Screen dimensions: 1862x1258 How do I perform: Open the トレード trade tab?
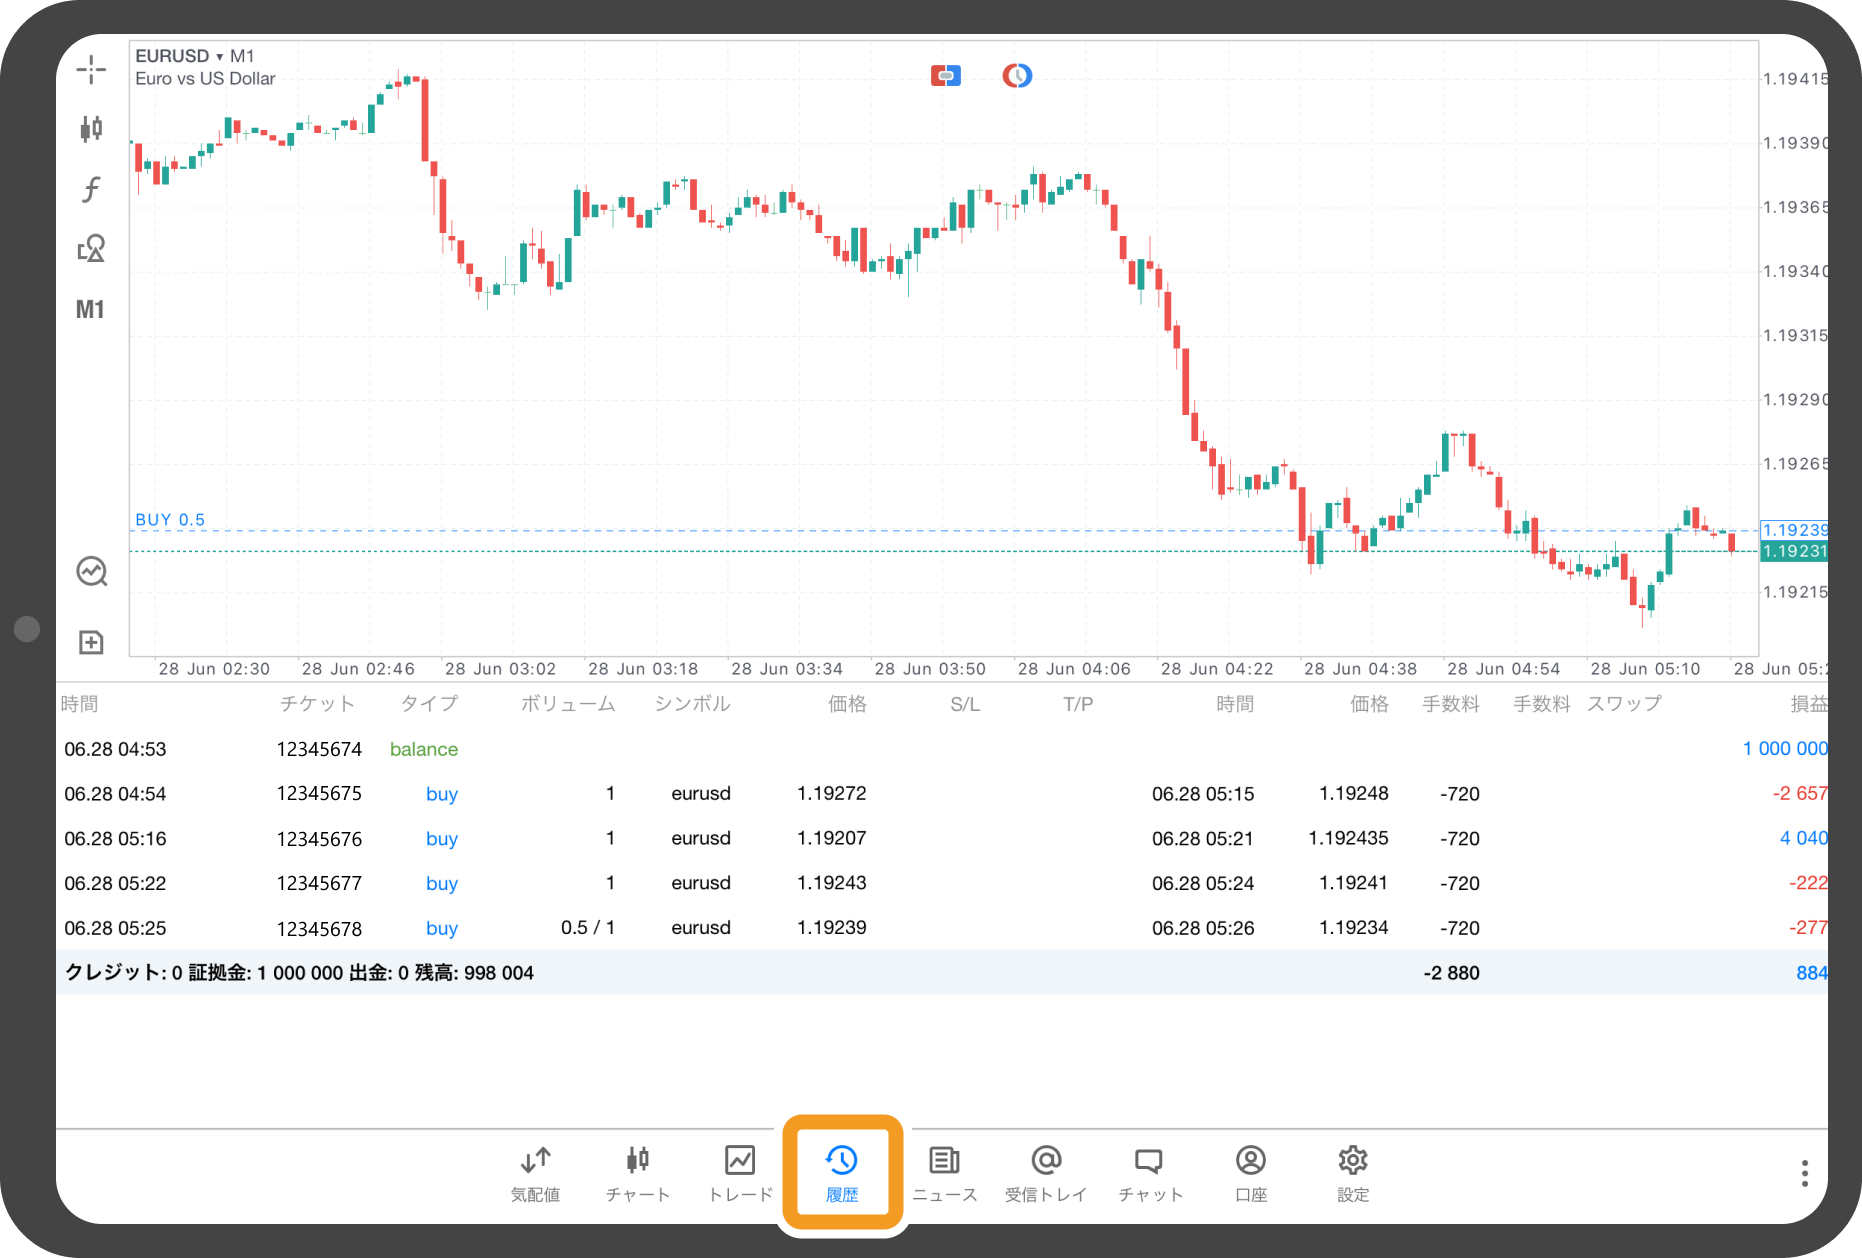(740, 1172)
